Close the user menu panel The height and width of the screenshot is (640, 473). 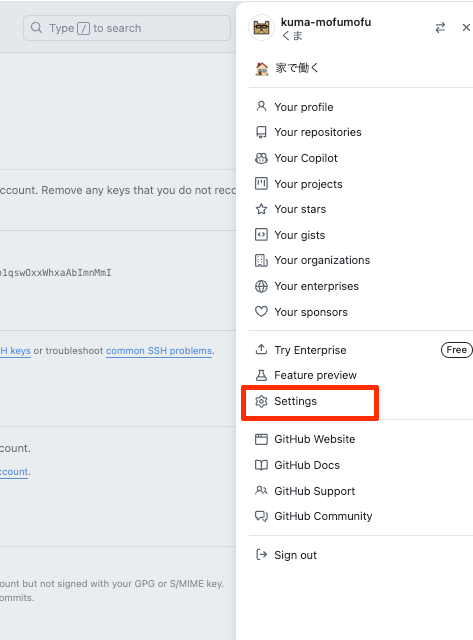(x=466, y=28)
